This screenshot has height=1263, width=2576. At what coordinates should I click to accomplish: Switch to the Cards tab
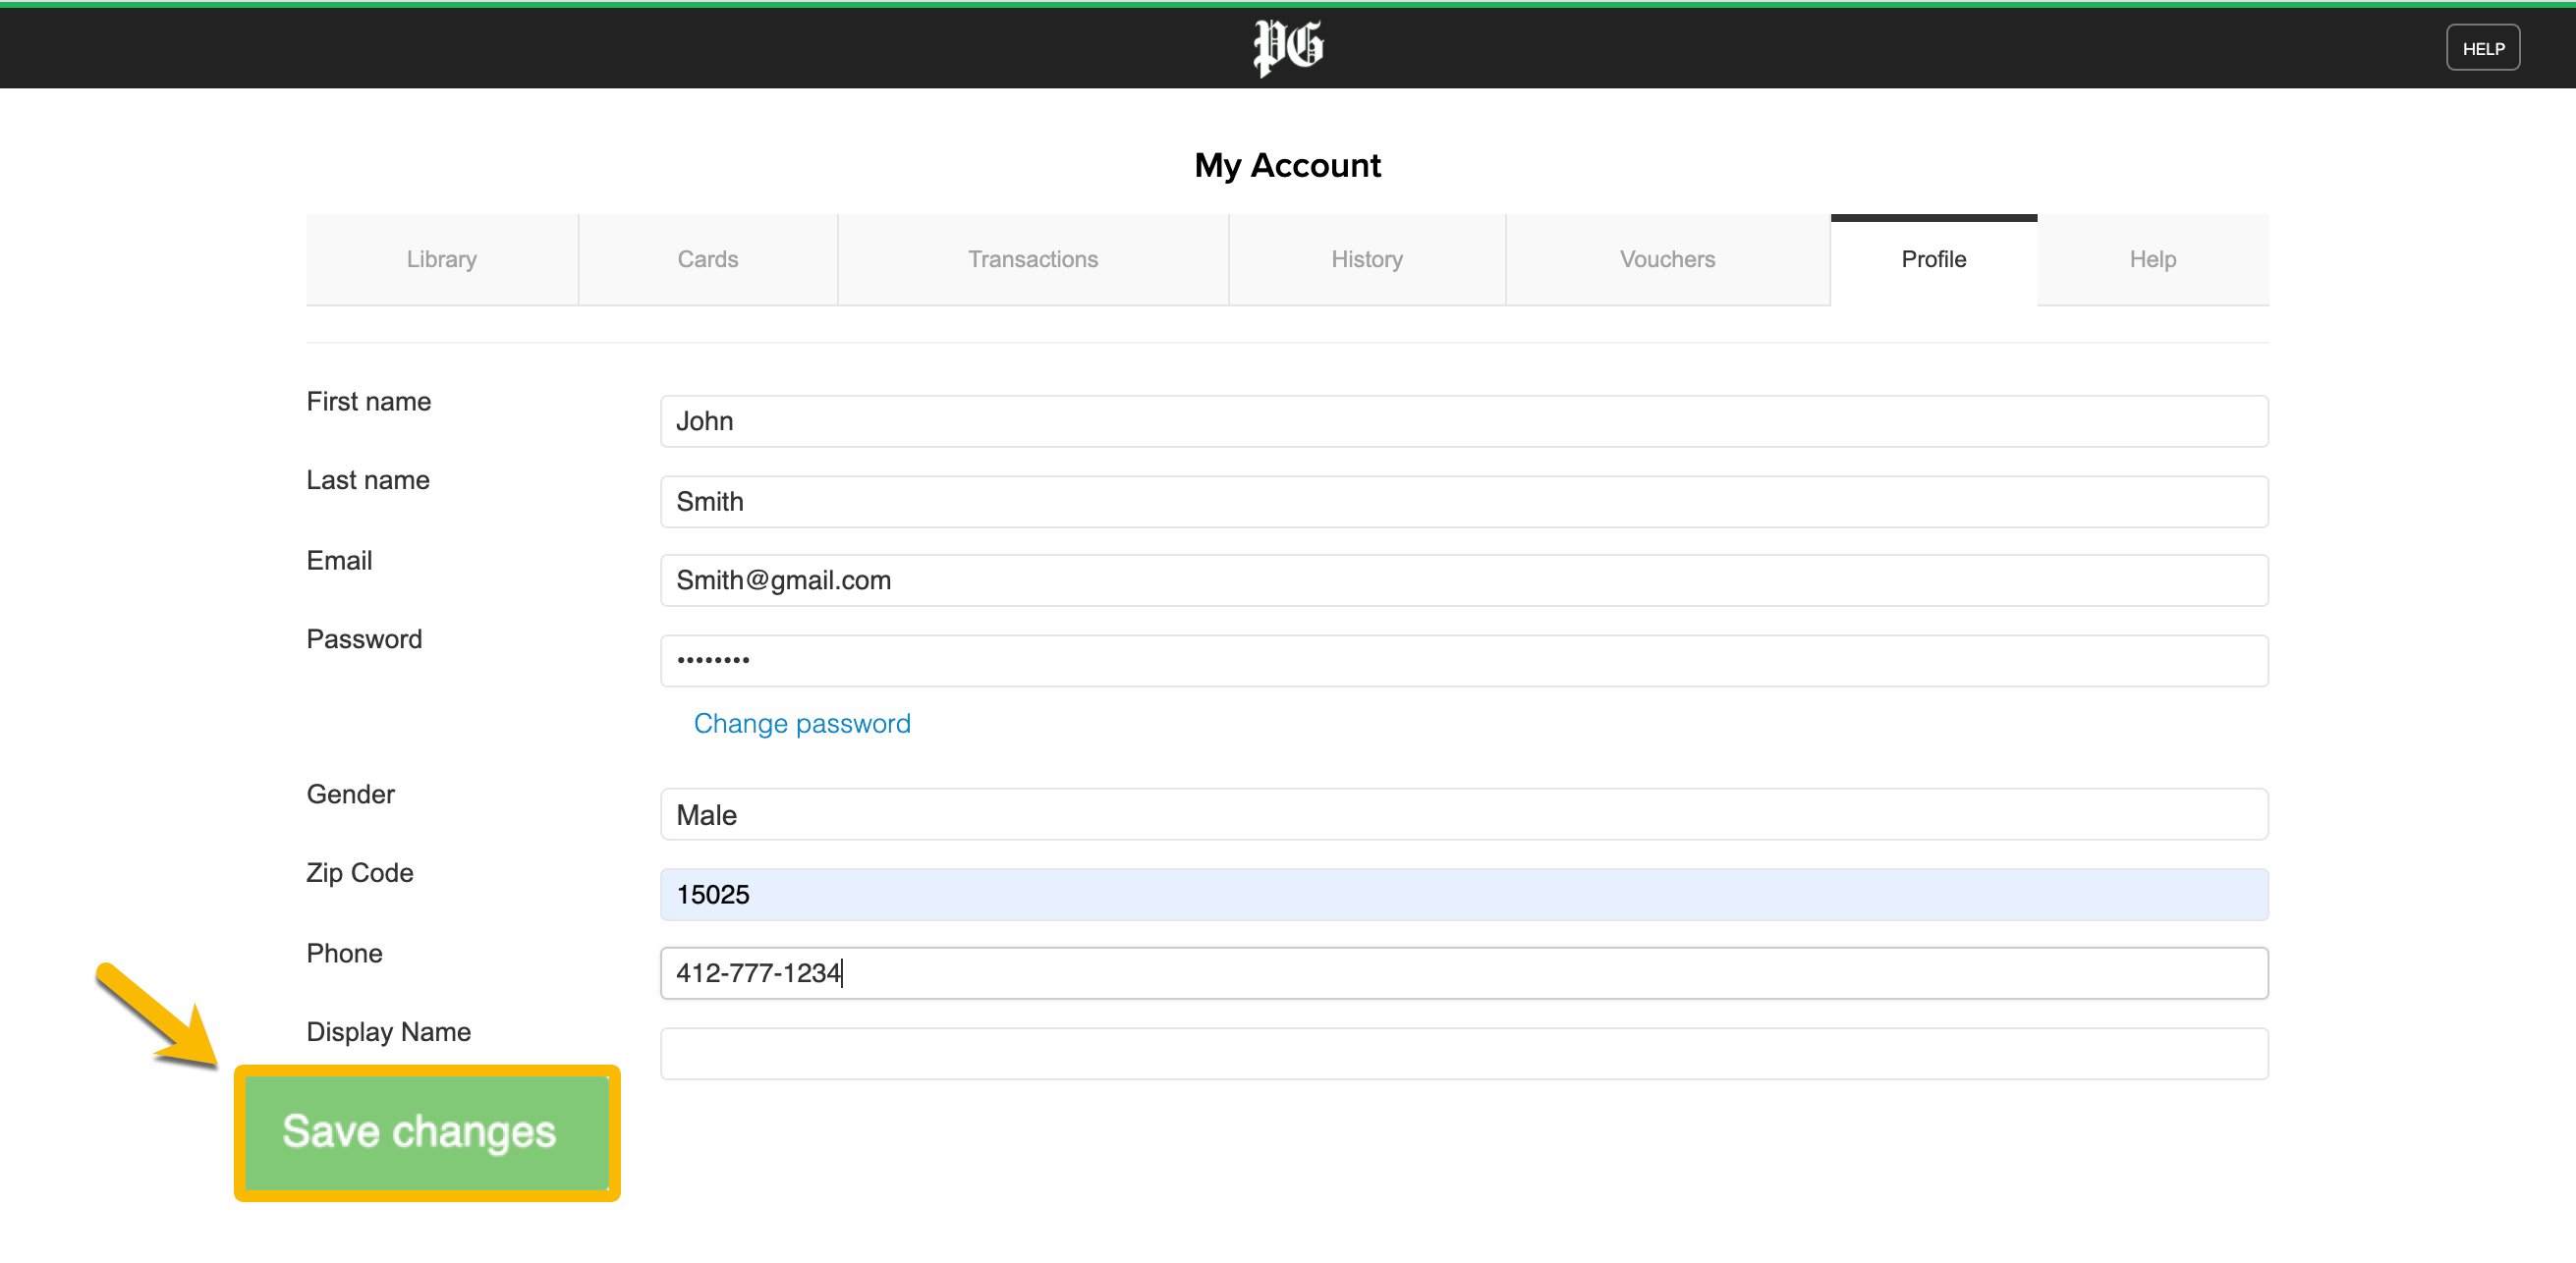coord(707,259)
